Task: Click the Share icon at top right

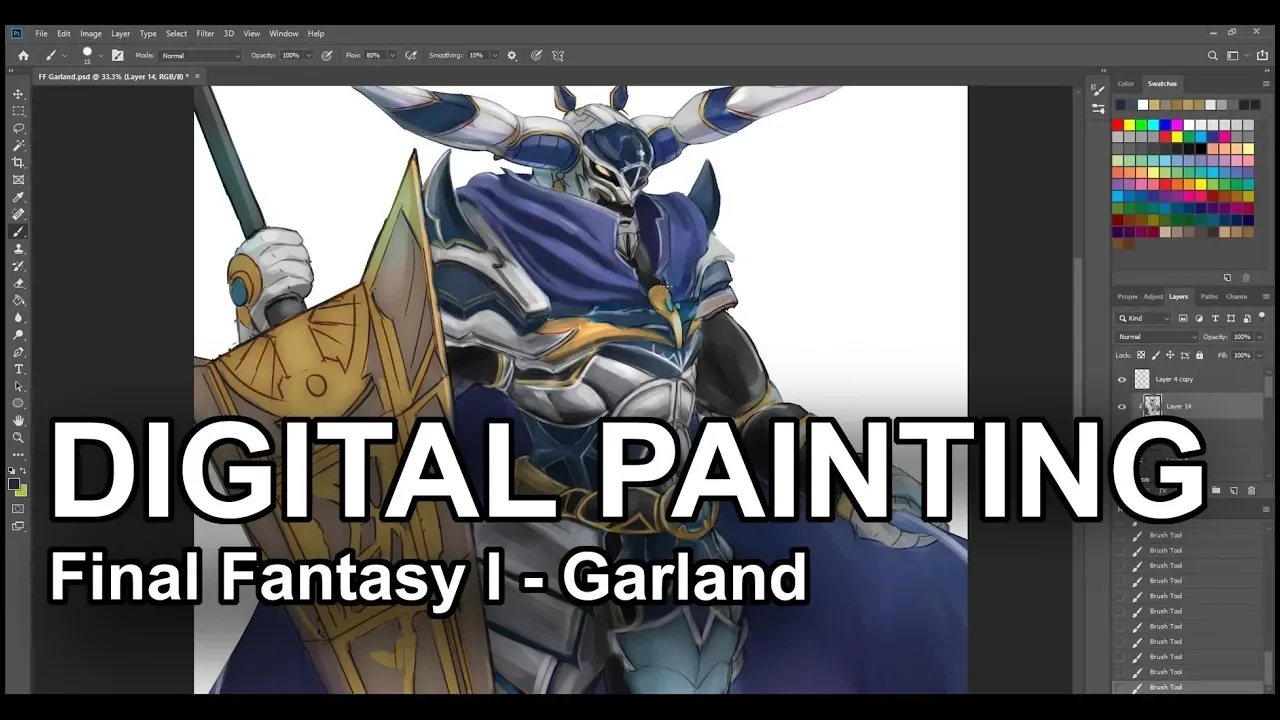Action: pyautogui.click(x=1262, y=55)
